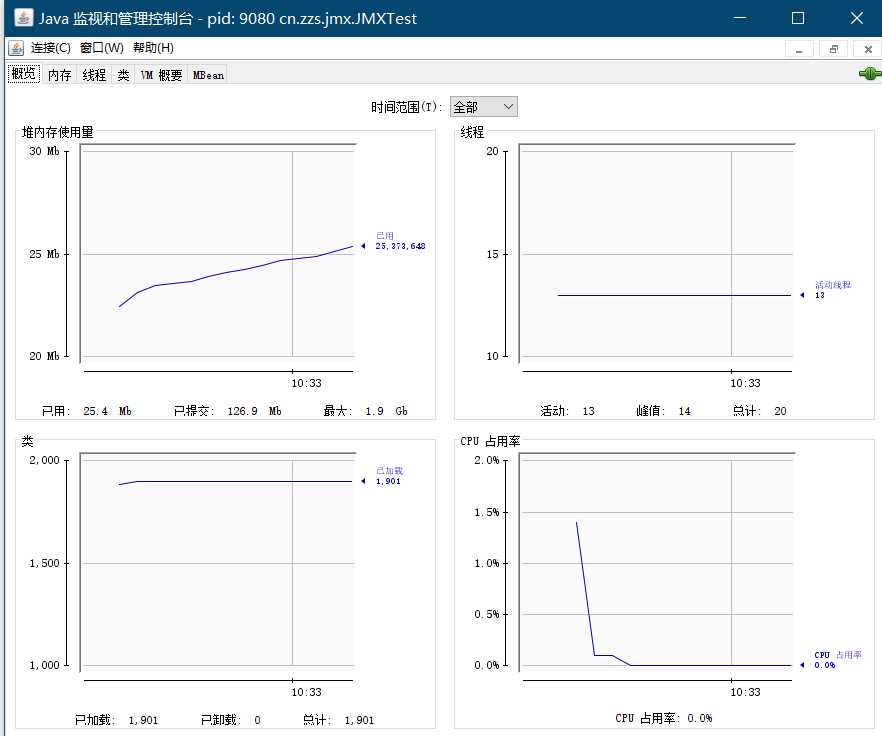Click the bottom CPU 占用率: 0.0% readout
This screenshot has height=736, width=882.
[x=664, y=718]
